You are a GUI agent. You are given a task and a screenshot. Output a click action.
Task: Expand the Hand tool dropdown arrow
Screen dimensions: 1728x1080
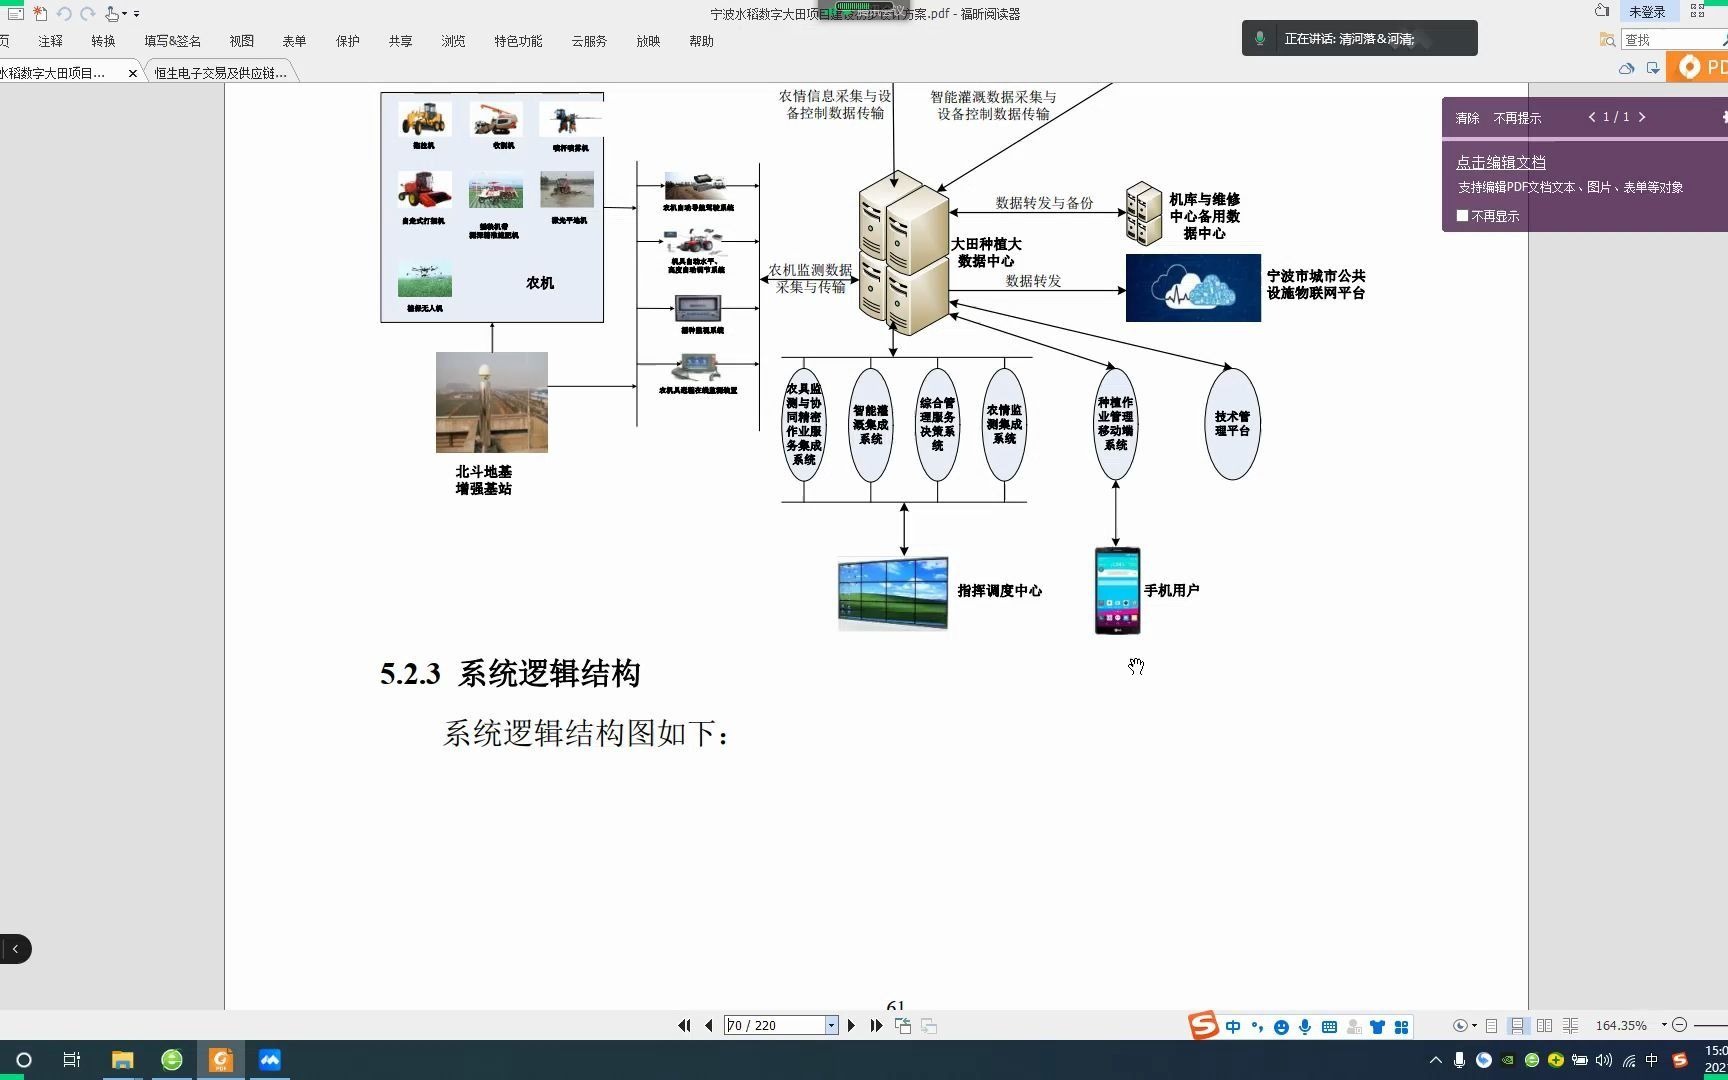point(124,14)
